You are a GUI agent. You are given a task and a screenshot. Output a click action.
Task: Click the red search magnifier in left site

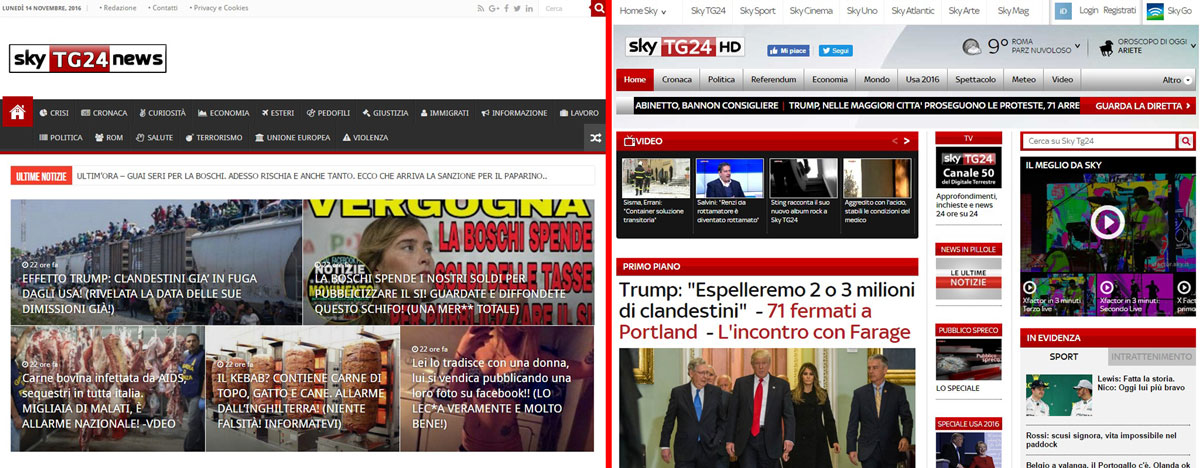click(x=598, y=8)
